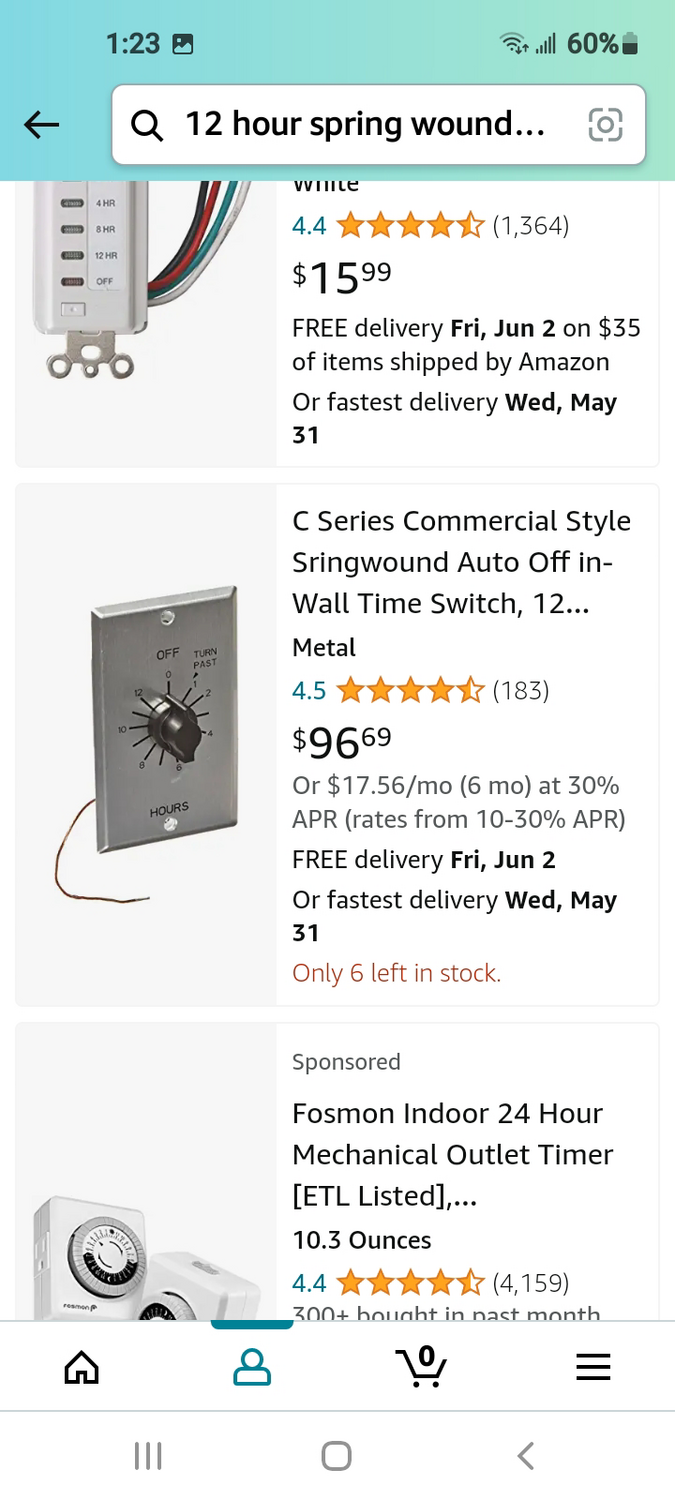View the metal wall timer product image
This screenshot has height=1500, width=675.
[x=146, y=745]
